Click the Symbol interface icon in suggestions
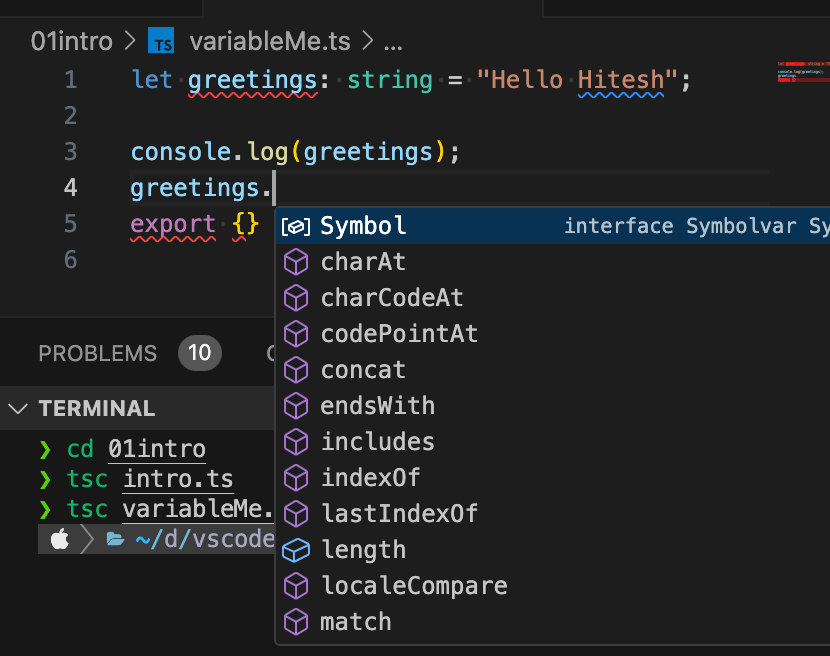This screenshot has height=656, width=830. (296, 227)
